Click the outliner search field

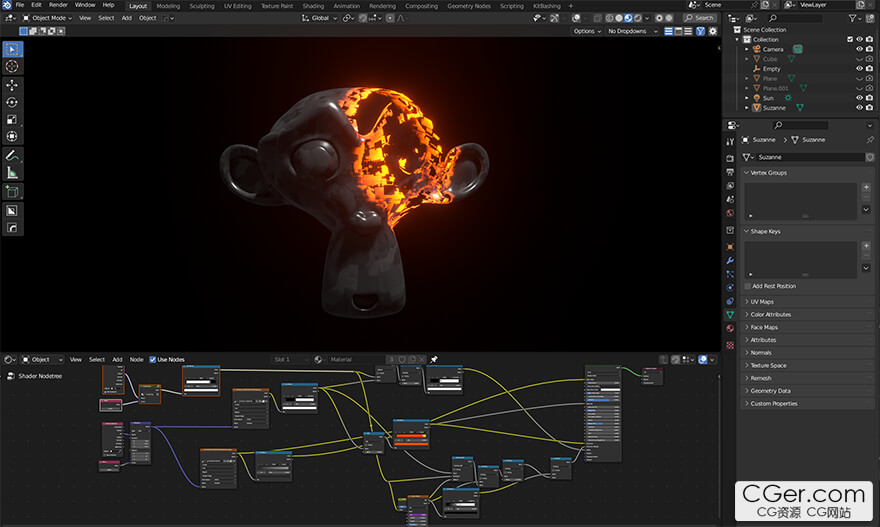795,18
